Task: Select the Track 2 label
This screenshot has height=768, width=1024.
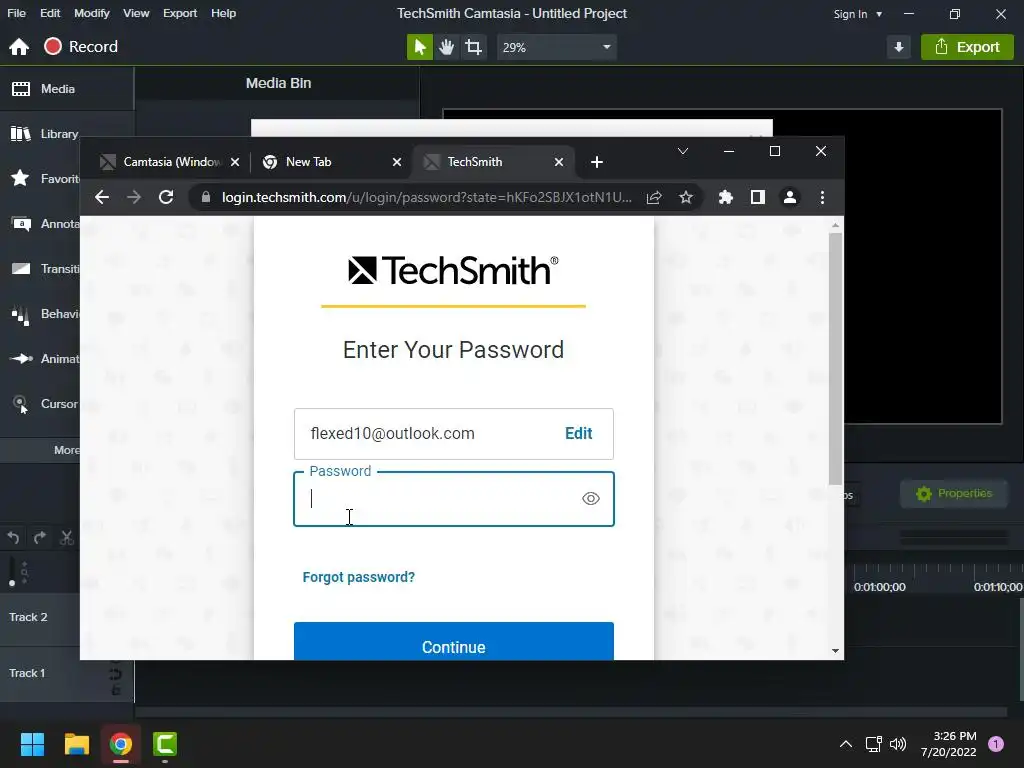Action: click(28, 617)
